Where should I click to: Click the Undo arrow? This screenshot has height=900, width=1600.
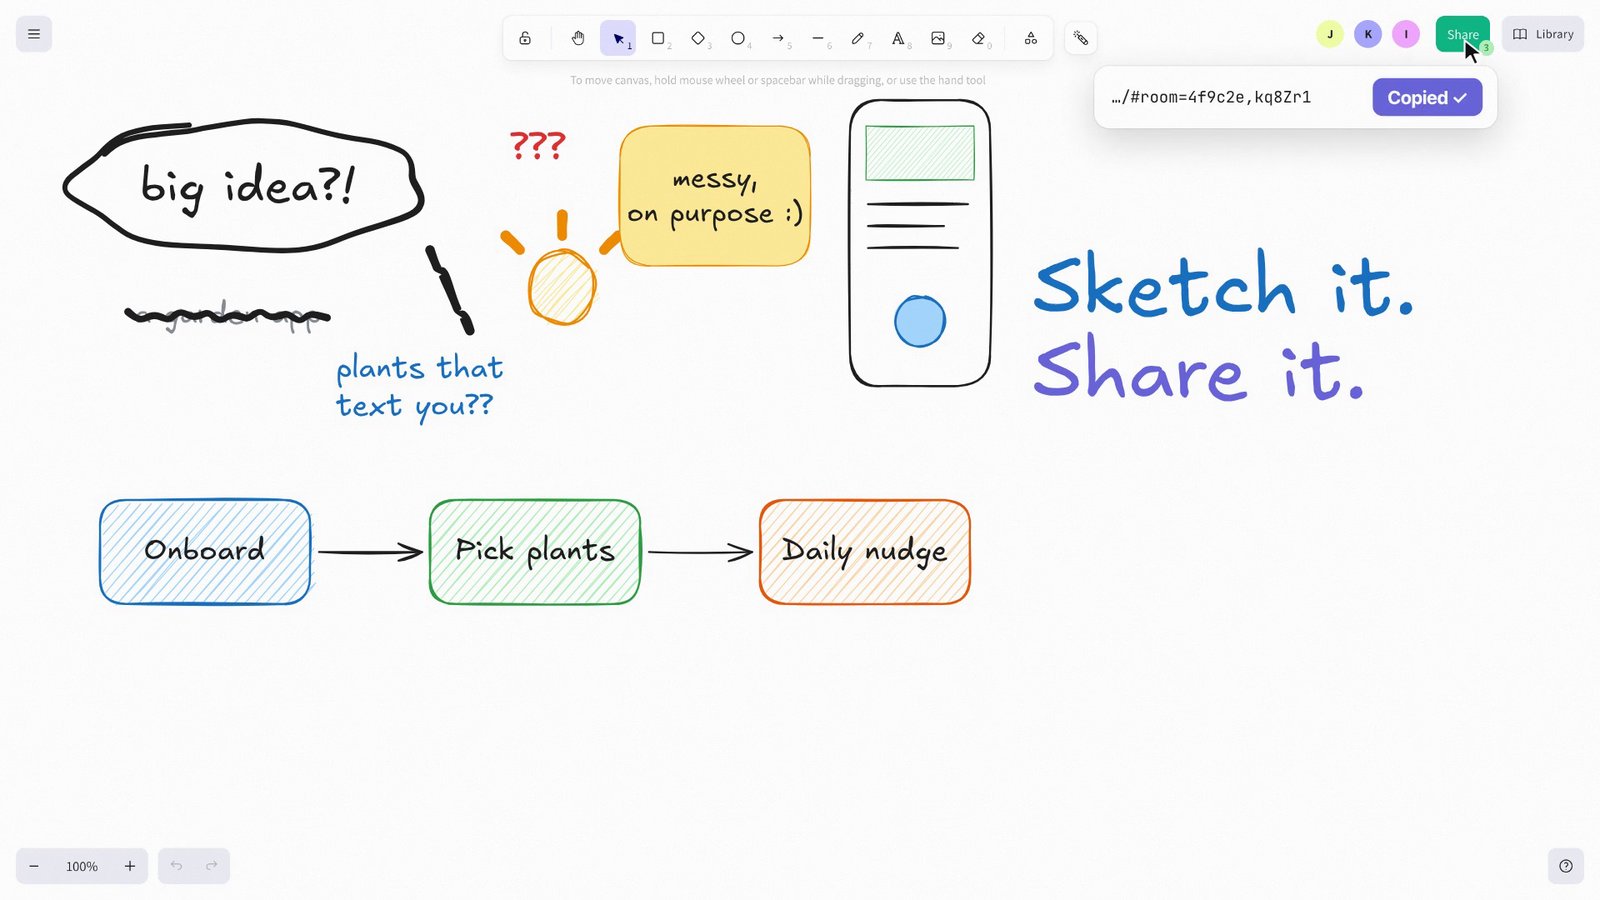[x=176, y=866]
